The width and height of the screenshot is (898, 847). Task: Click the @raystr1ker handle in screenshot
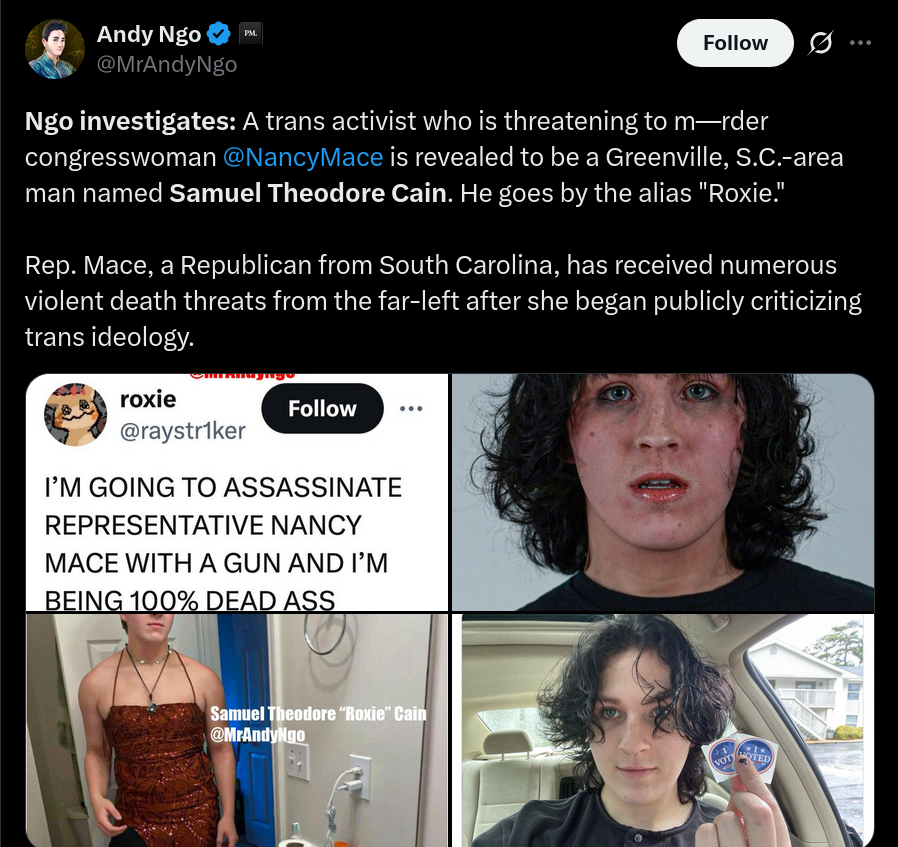click(182, 431)
